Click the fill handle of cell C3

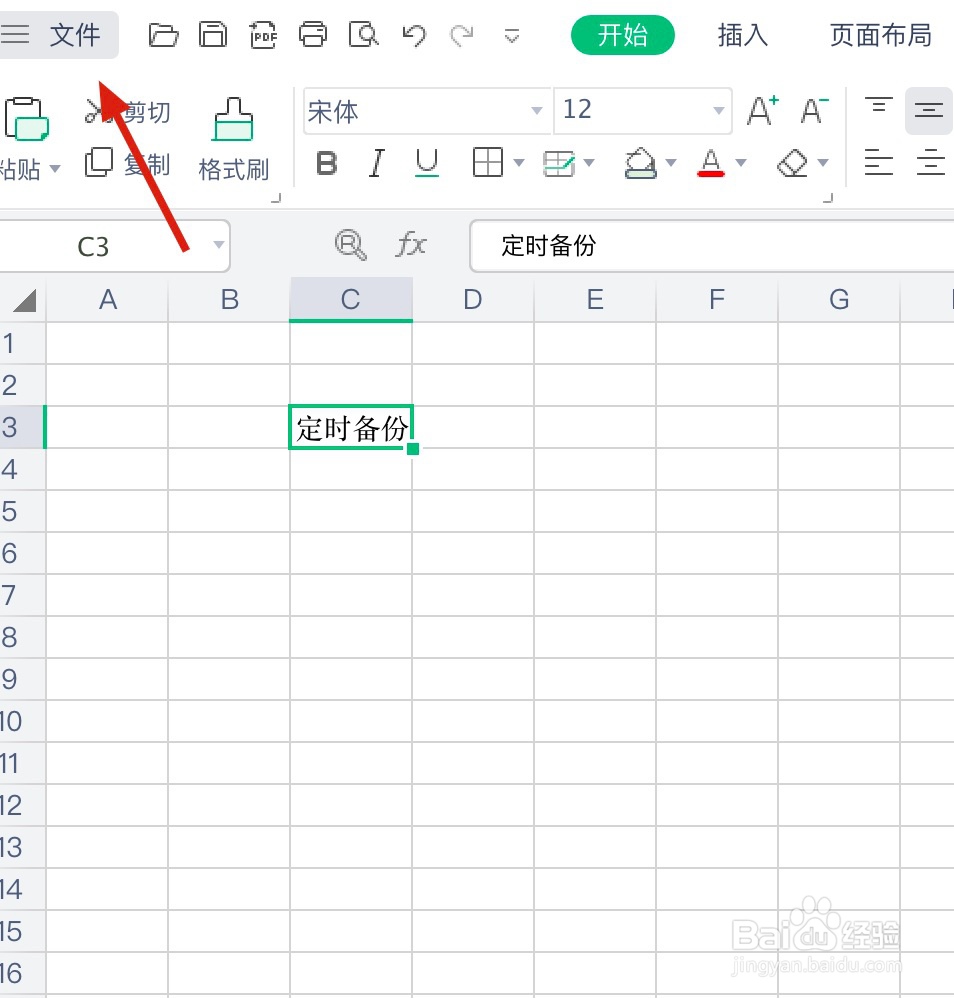tap(412, 449)
